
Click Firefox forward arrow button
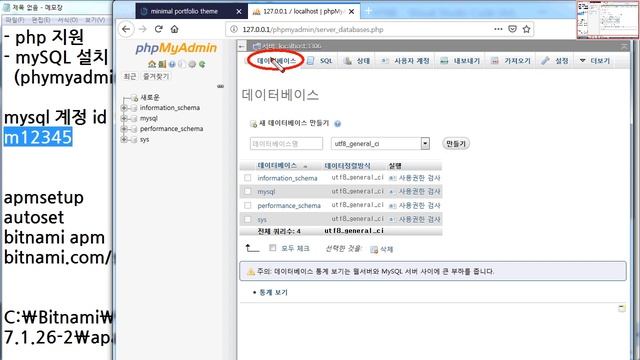tap(142, 29)
